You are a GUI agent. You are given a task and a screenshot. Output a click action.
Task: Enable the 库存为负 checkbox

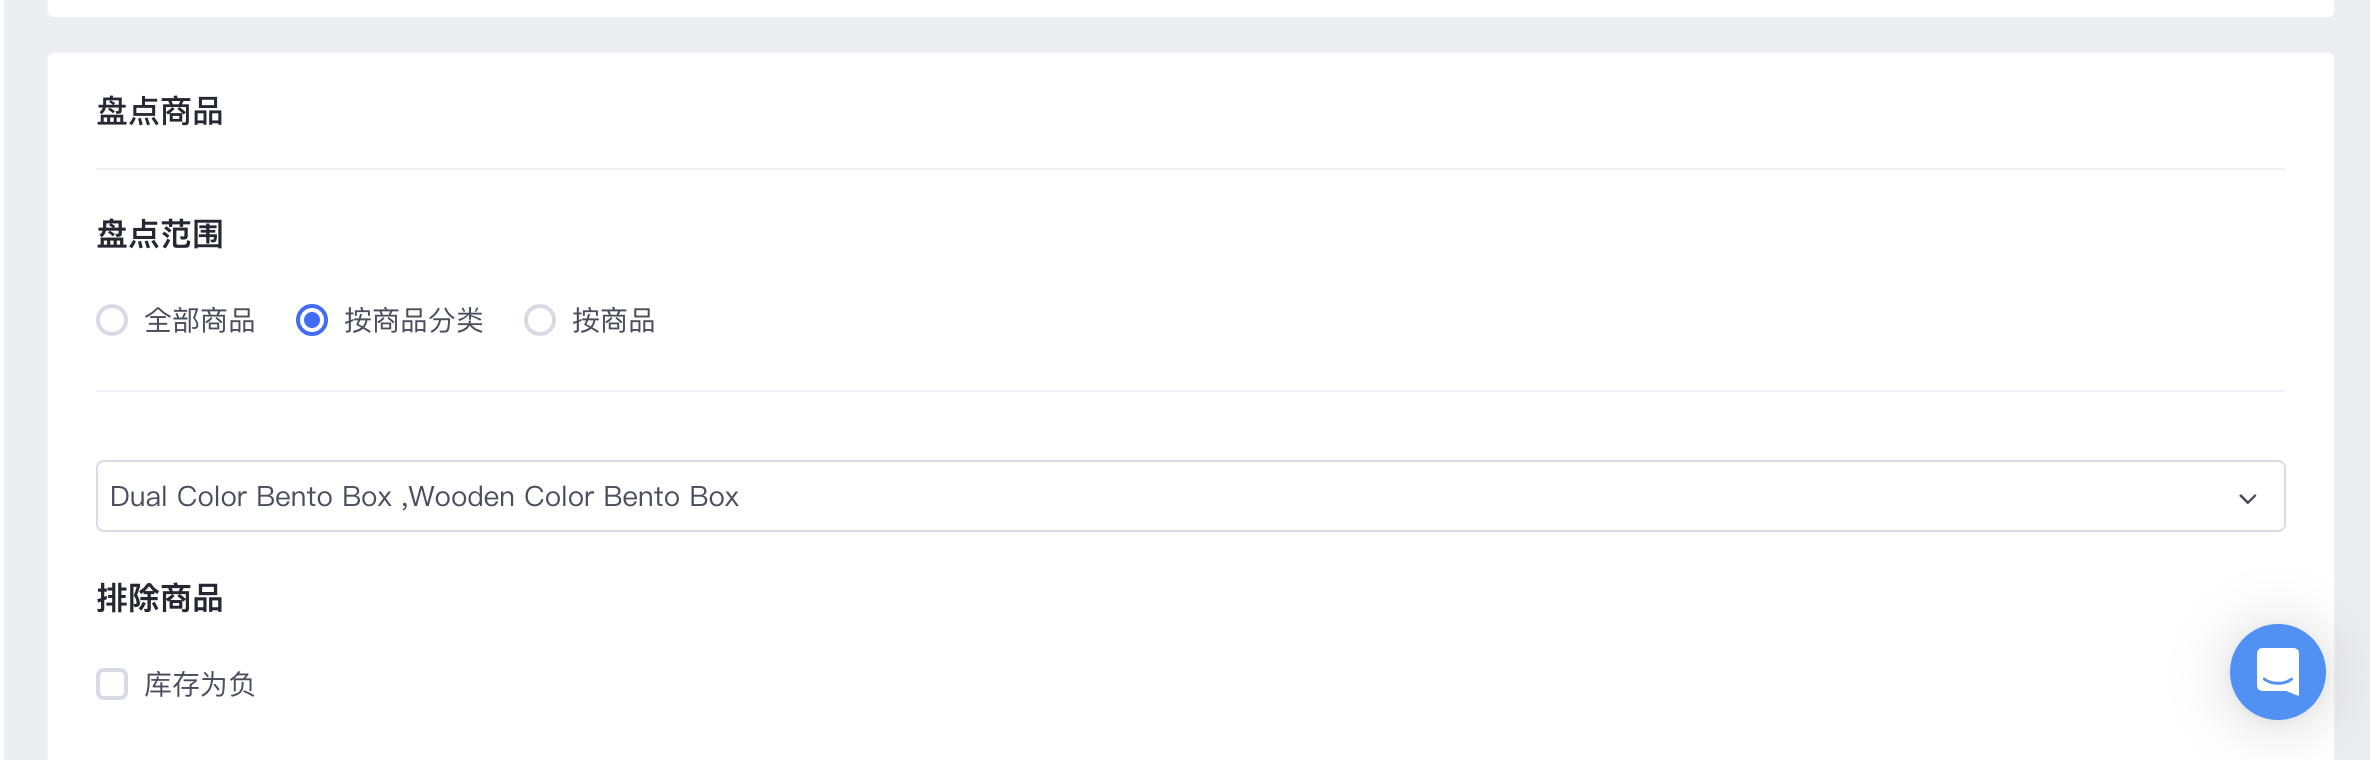[x=112, y=684]
